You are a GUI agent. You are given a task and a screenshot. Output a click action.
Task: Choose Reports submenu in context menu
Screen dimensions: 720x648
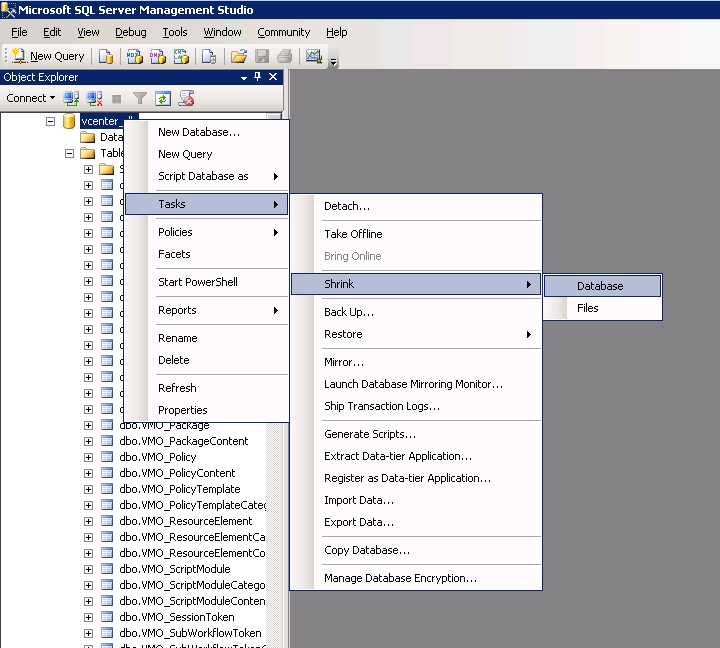coord(207,310)
